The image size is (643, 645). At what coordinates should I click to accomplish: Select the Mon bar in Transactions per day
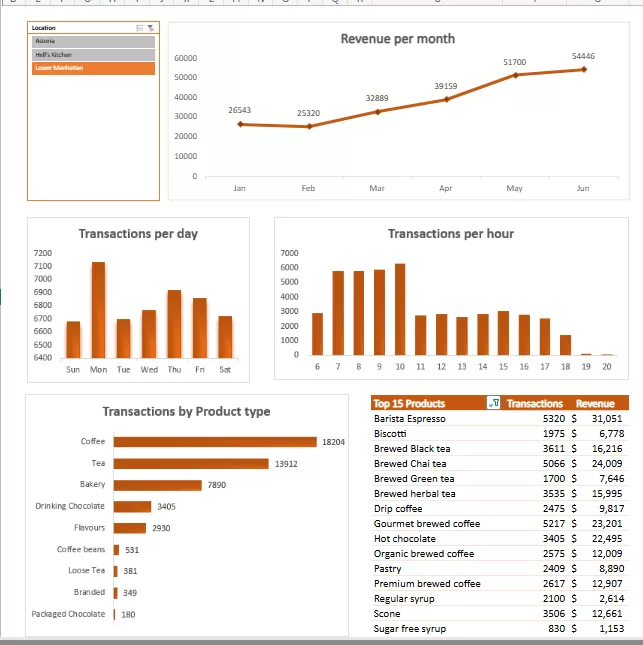pos(98,310)
